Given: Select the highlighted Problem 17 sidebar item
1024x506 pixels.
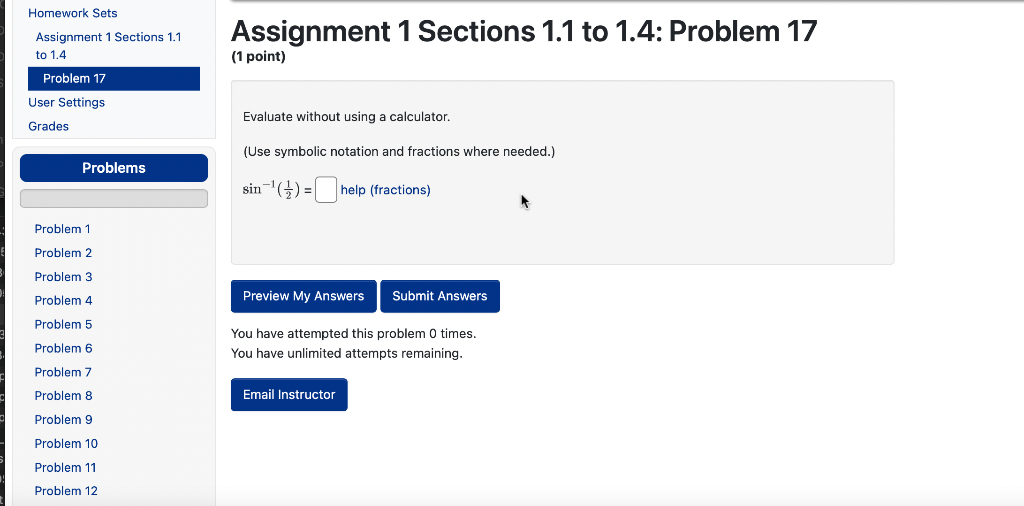Looking at the screenshot, I should coord(114,78).
